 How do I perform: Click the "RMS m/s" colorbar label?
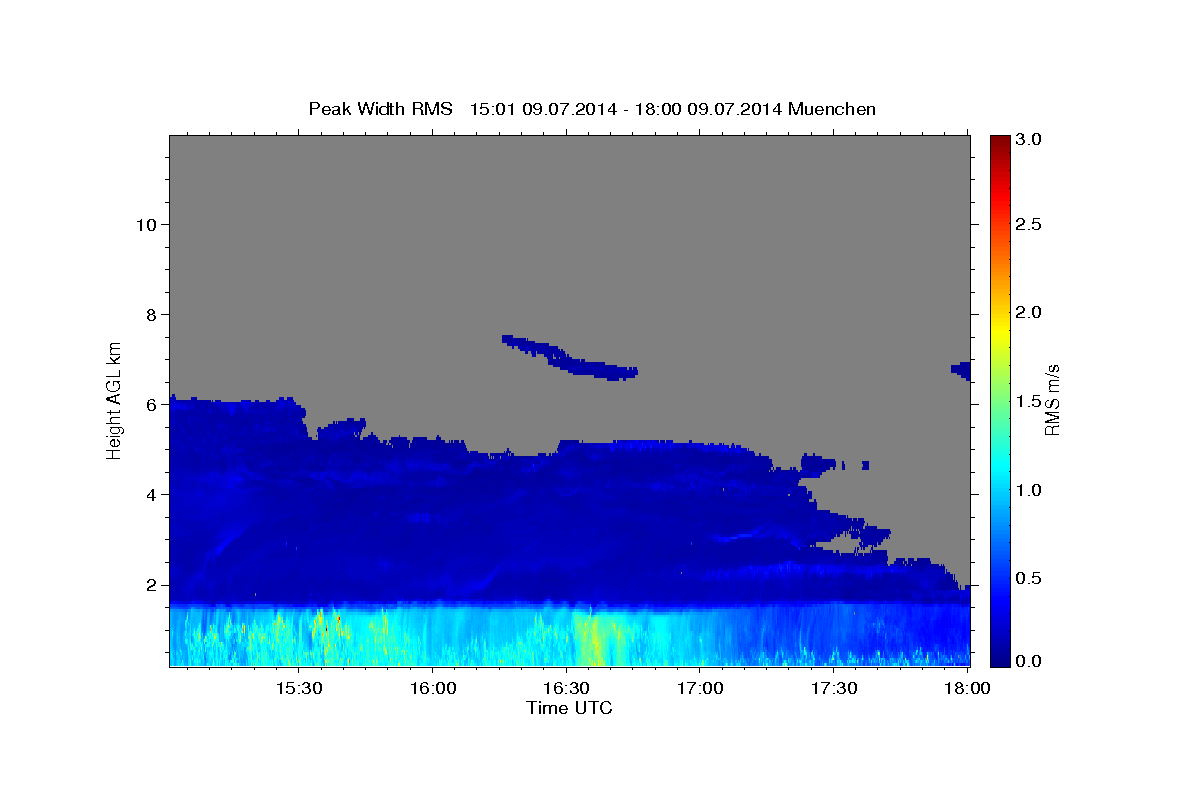pos(1052,400)
